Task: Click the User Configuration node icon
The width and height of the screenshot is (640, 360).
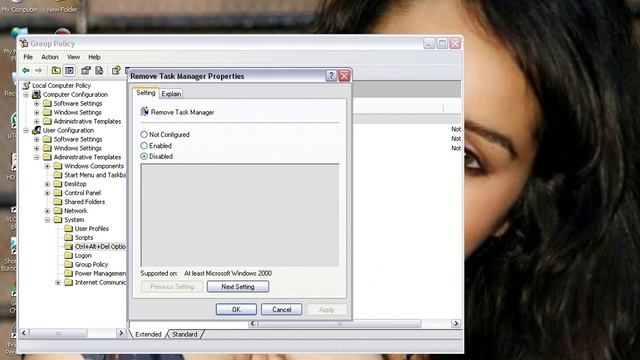Action: tap(36, 130)
